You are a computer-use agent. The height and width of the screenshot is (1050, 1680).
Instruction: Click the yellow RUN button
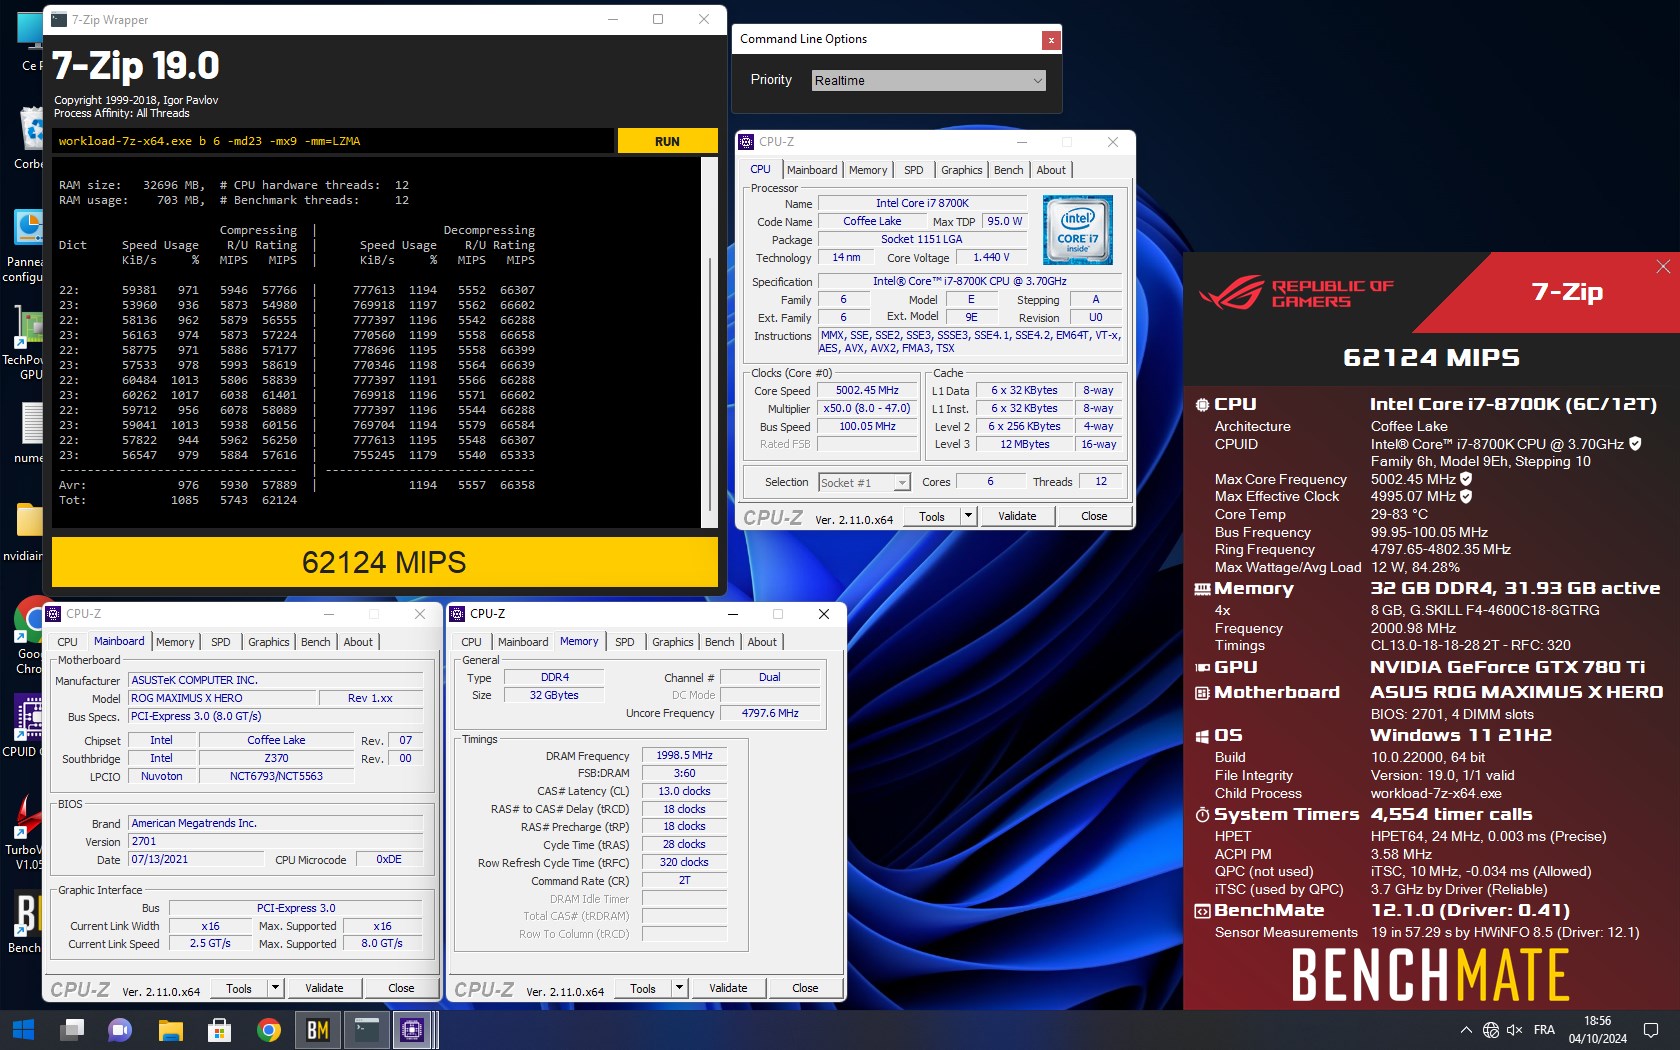(x=667, y=141)
